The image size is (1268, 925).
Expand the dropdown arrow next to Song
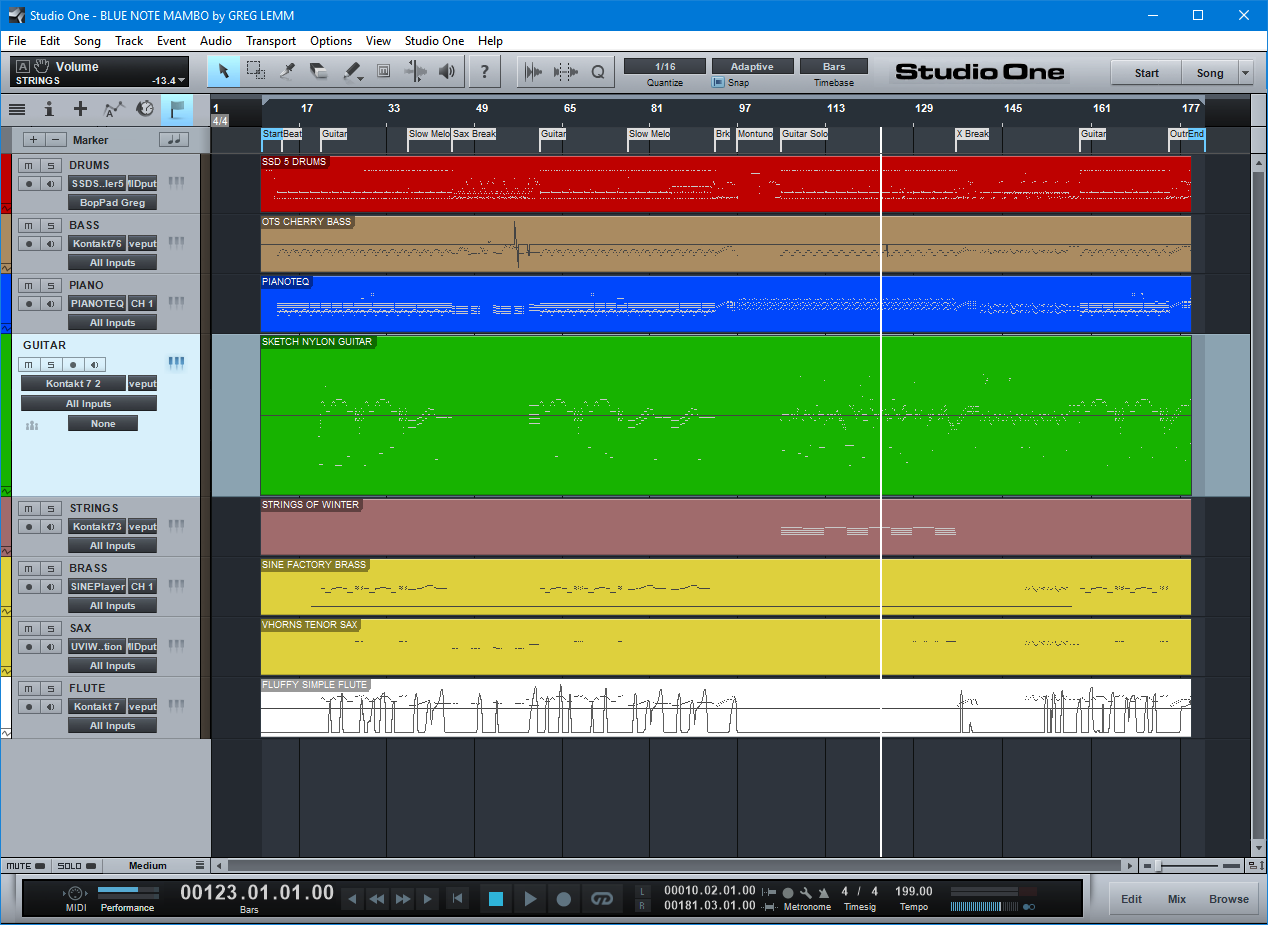tap(1245, 72)
